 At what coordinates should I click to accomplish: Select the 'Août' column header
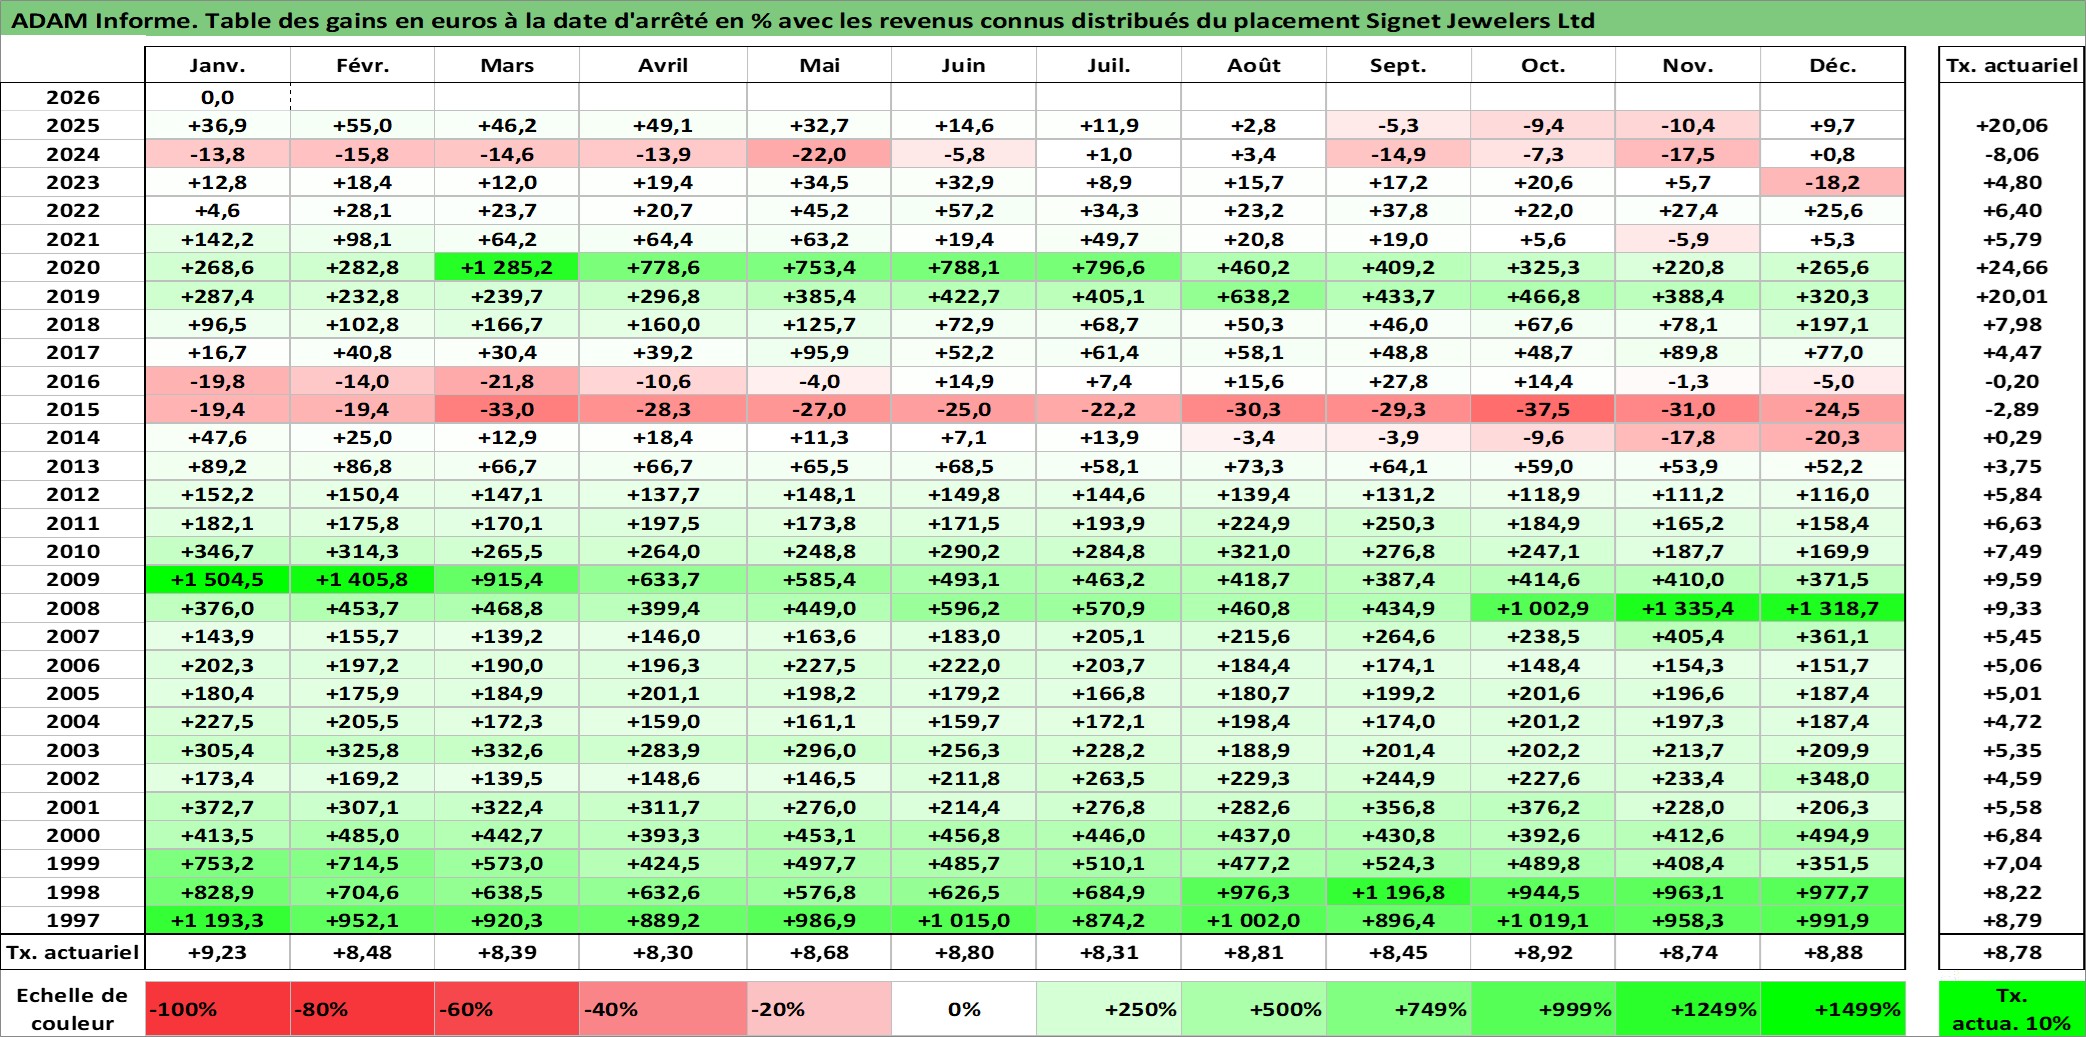[1254, 65]
